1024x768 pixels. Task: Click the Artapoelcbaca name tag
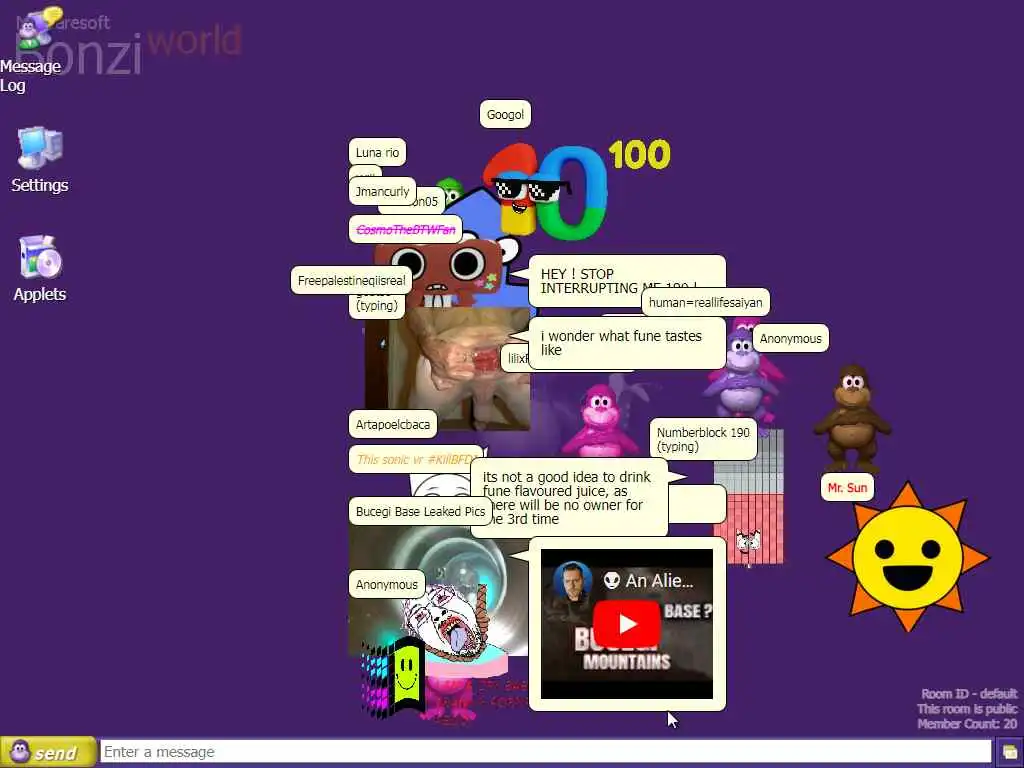point(392,424)
